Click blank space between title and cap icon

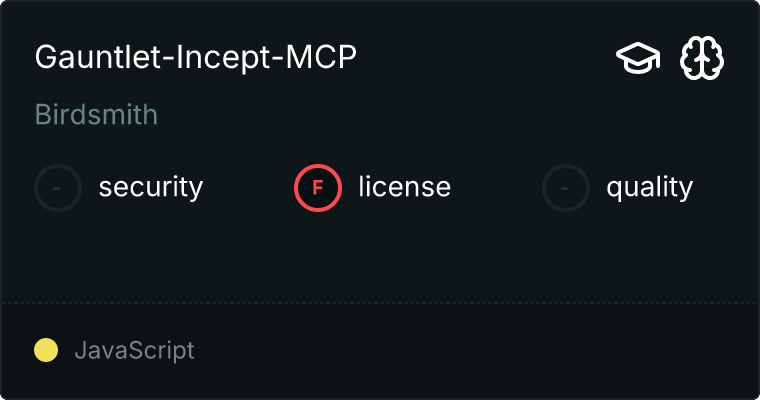pos(485,58)
